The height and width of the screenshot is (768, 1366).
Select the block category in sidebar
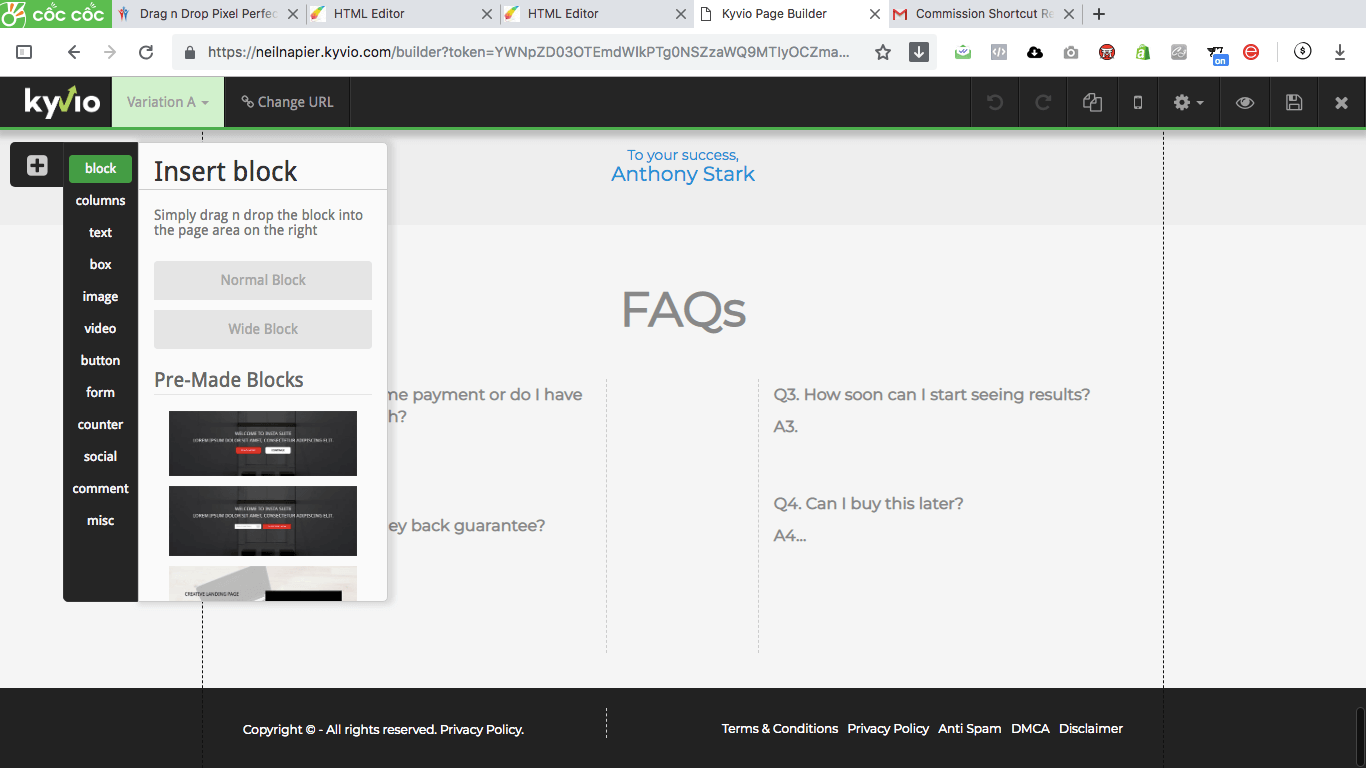pyautogui.click(x=100, y=168)
